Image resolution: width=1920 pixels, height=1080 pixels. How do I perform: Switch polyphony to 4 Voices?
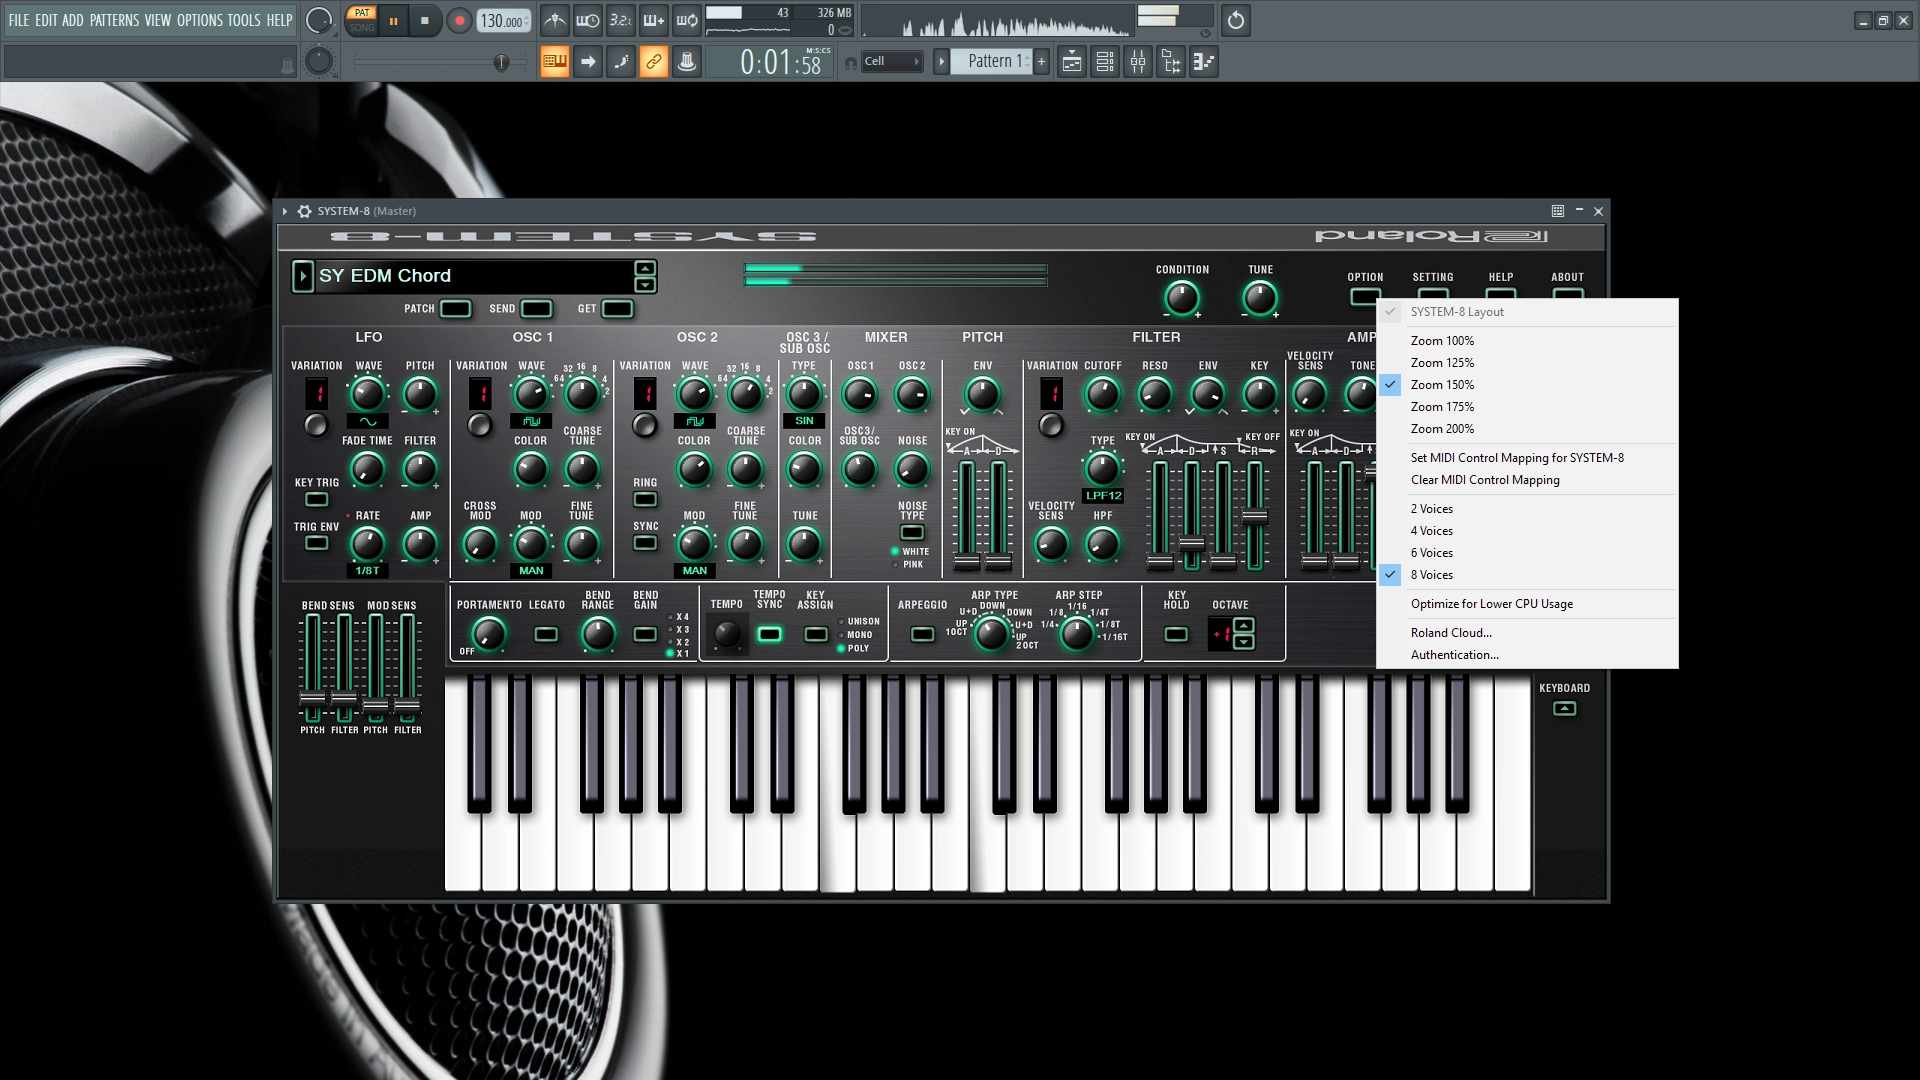tap(1527, 531)
